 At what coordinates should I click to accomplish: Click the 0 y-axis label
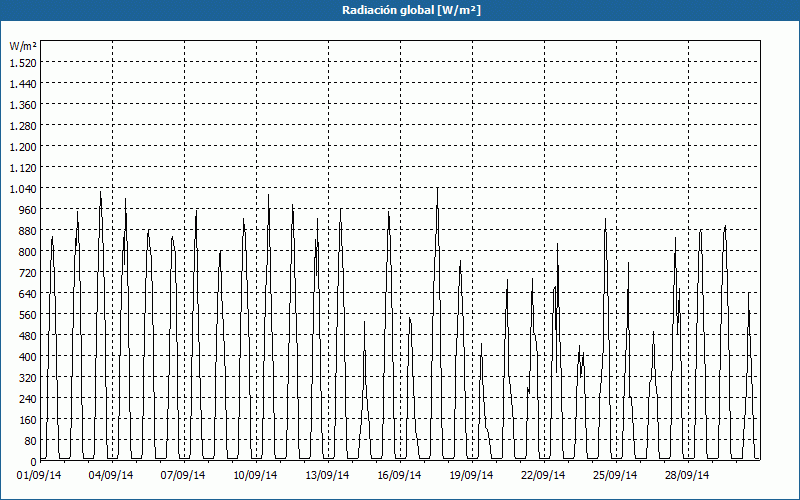pos(33,462)
